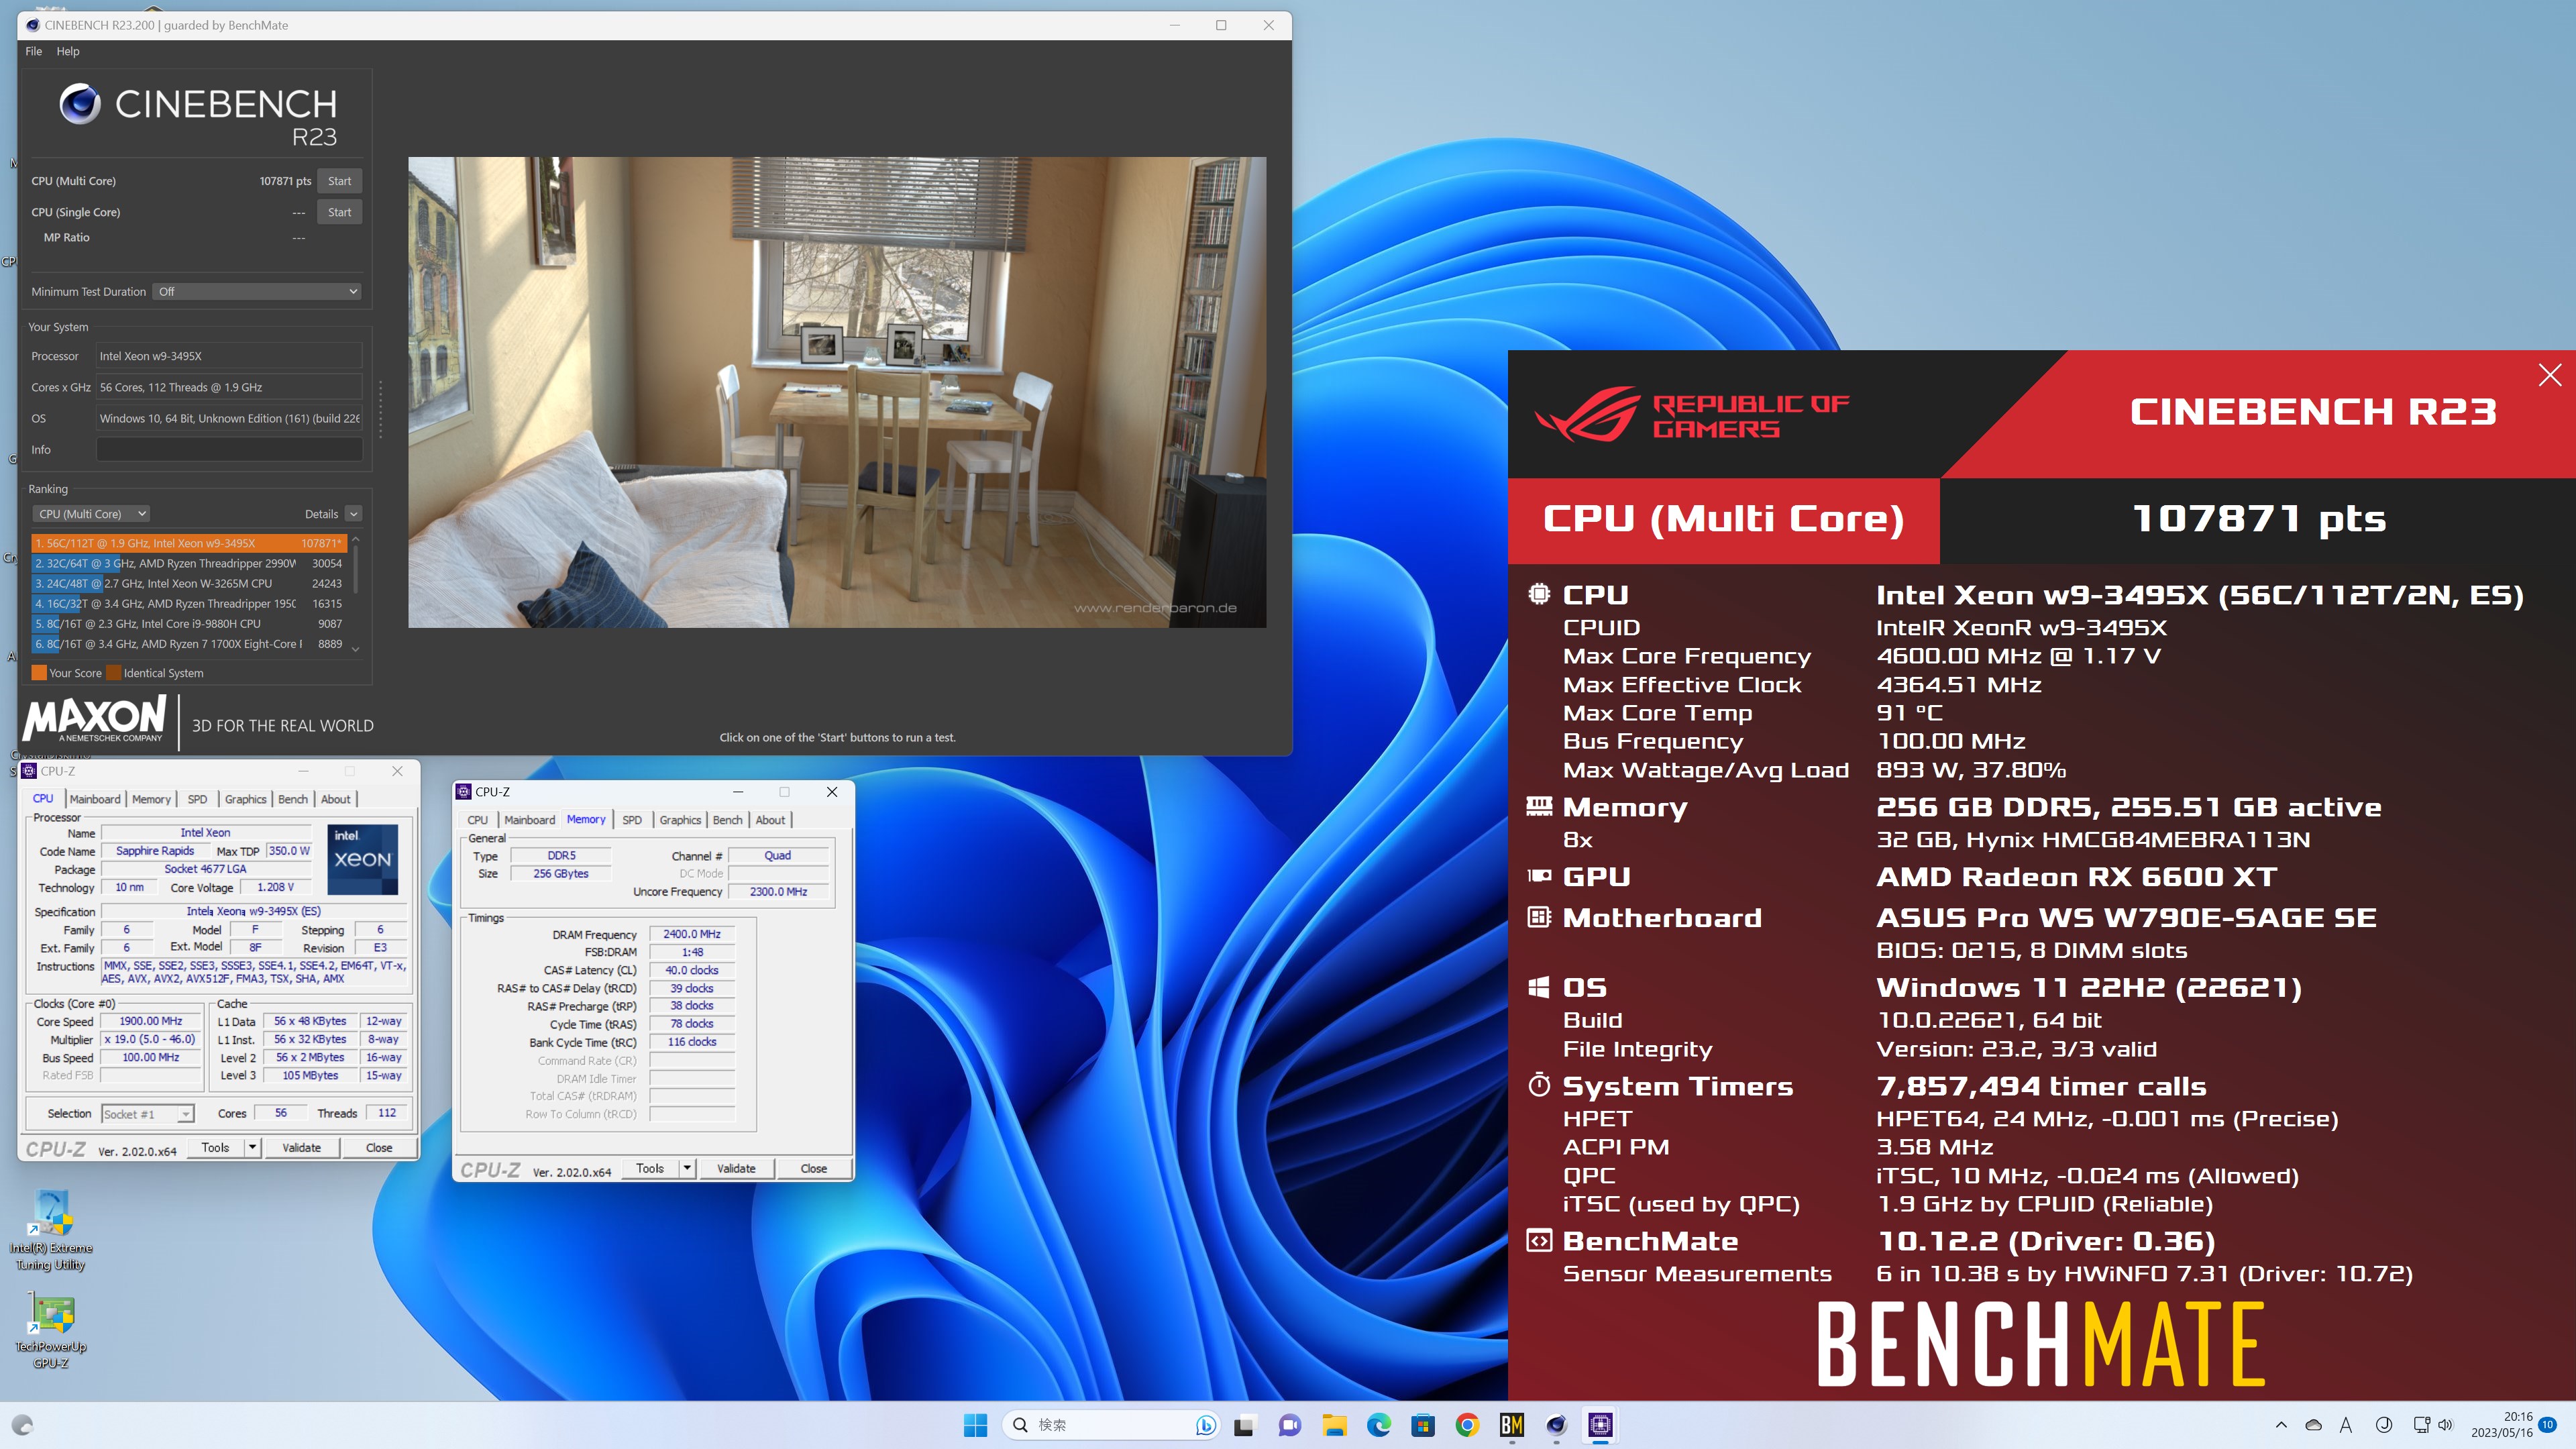Open Bench tab in CPU-Z CPU window
2576x1449 pixels.
point(293,799)
